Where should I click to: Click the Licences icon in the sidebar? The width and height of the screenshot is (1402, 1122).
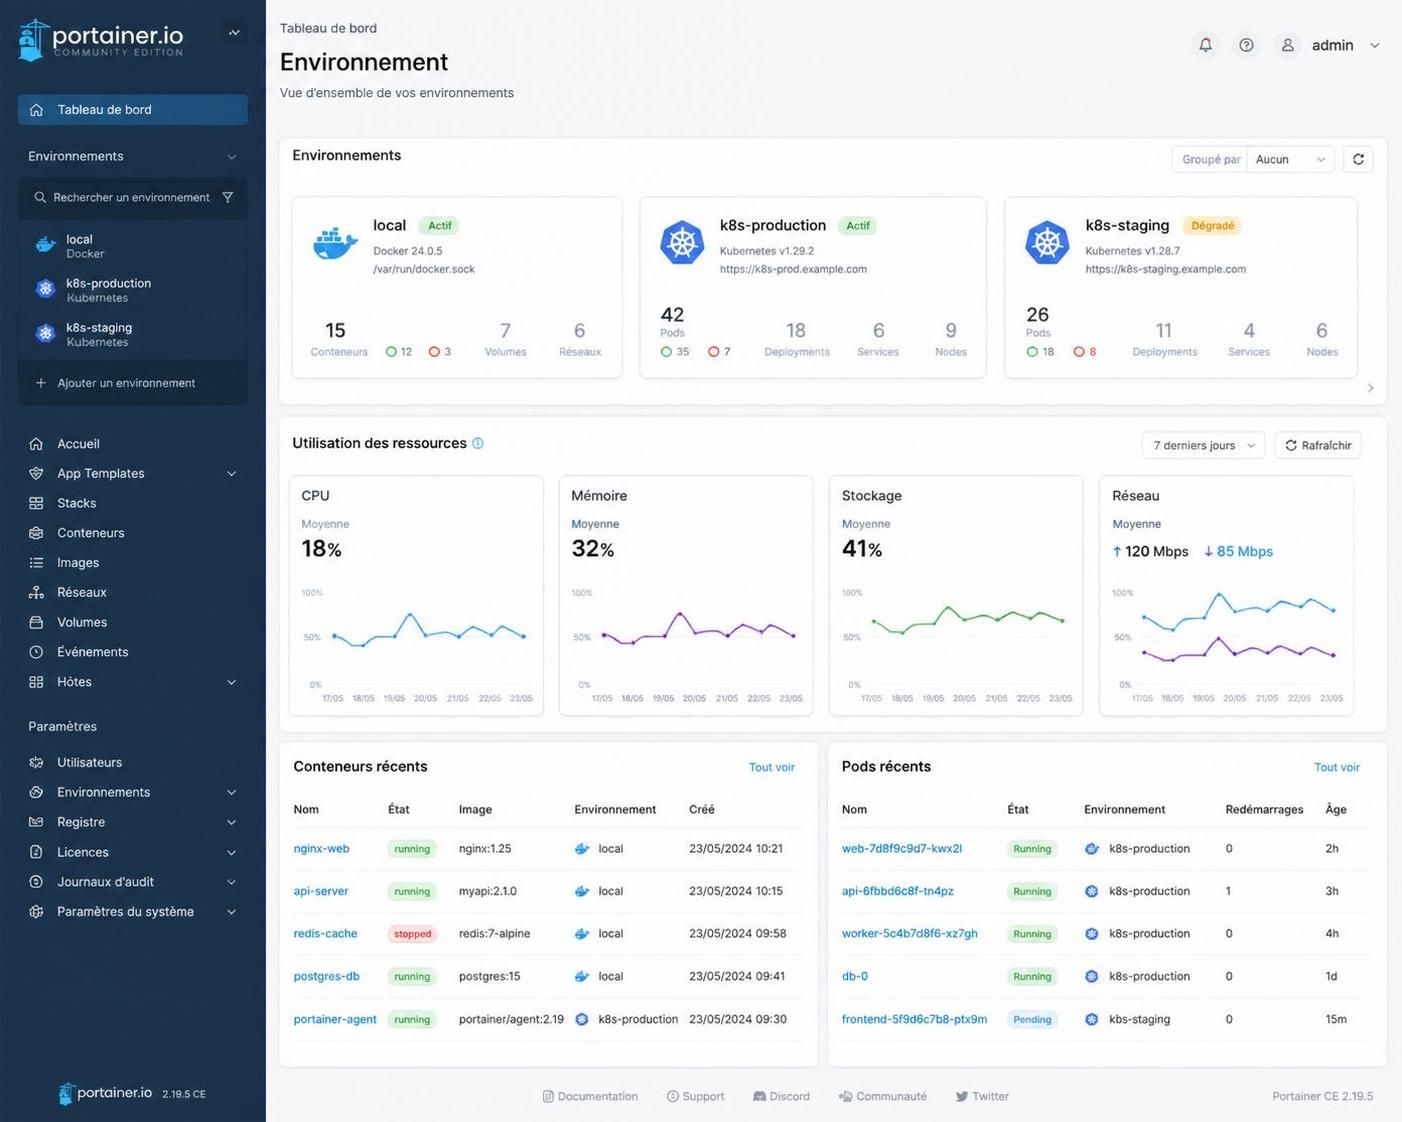[x=36, y=852]
